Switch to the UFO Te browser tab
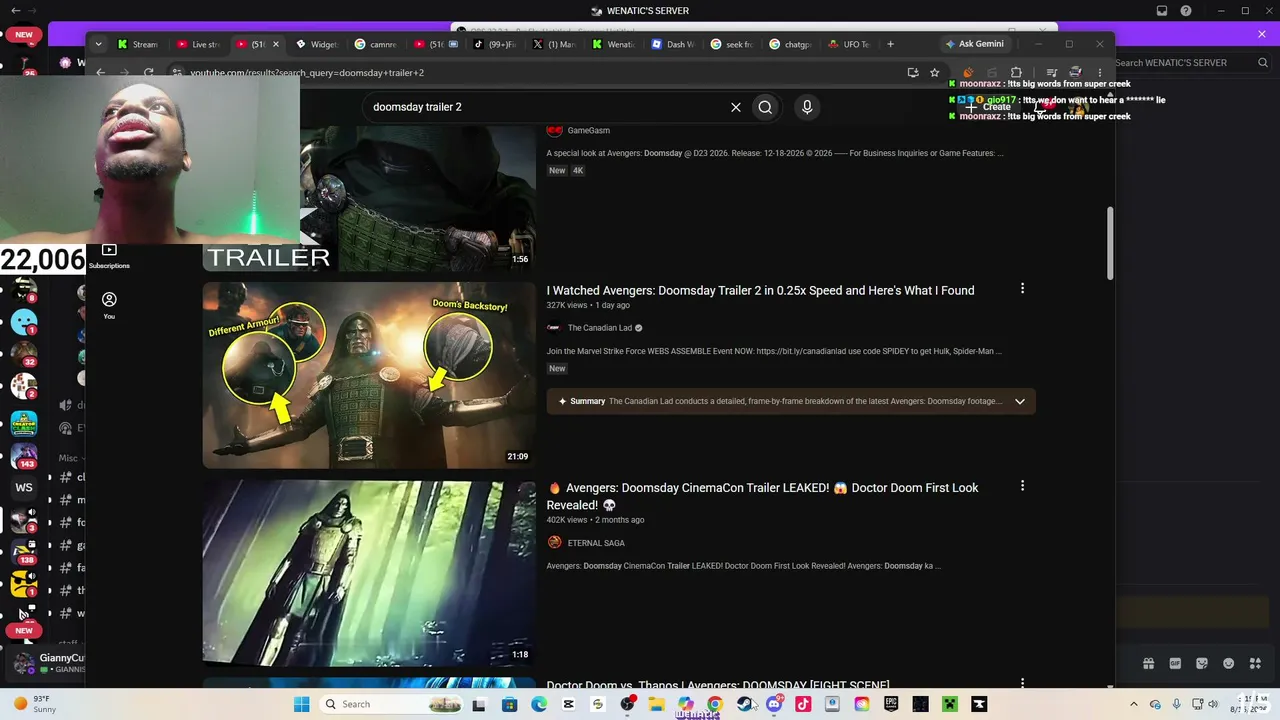 tap(850, 44)
